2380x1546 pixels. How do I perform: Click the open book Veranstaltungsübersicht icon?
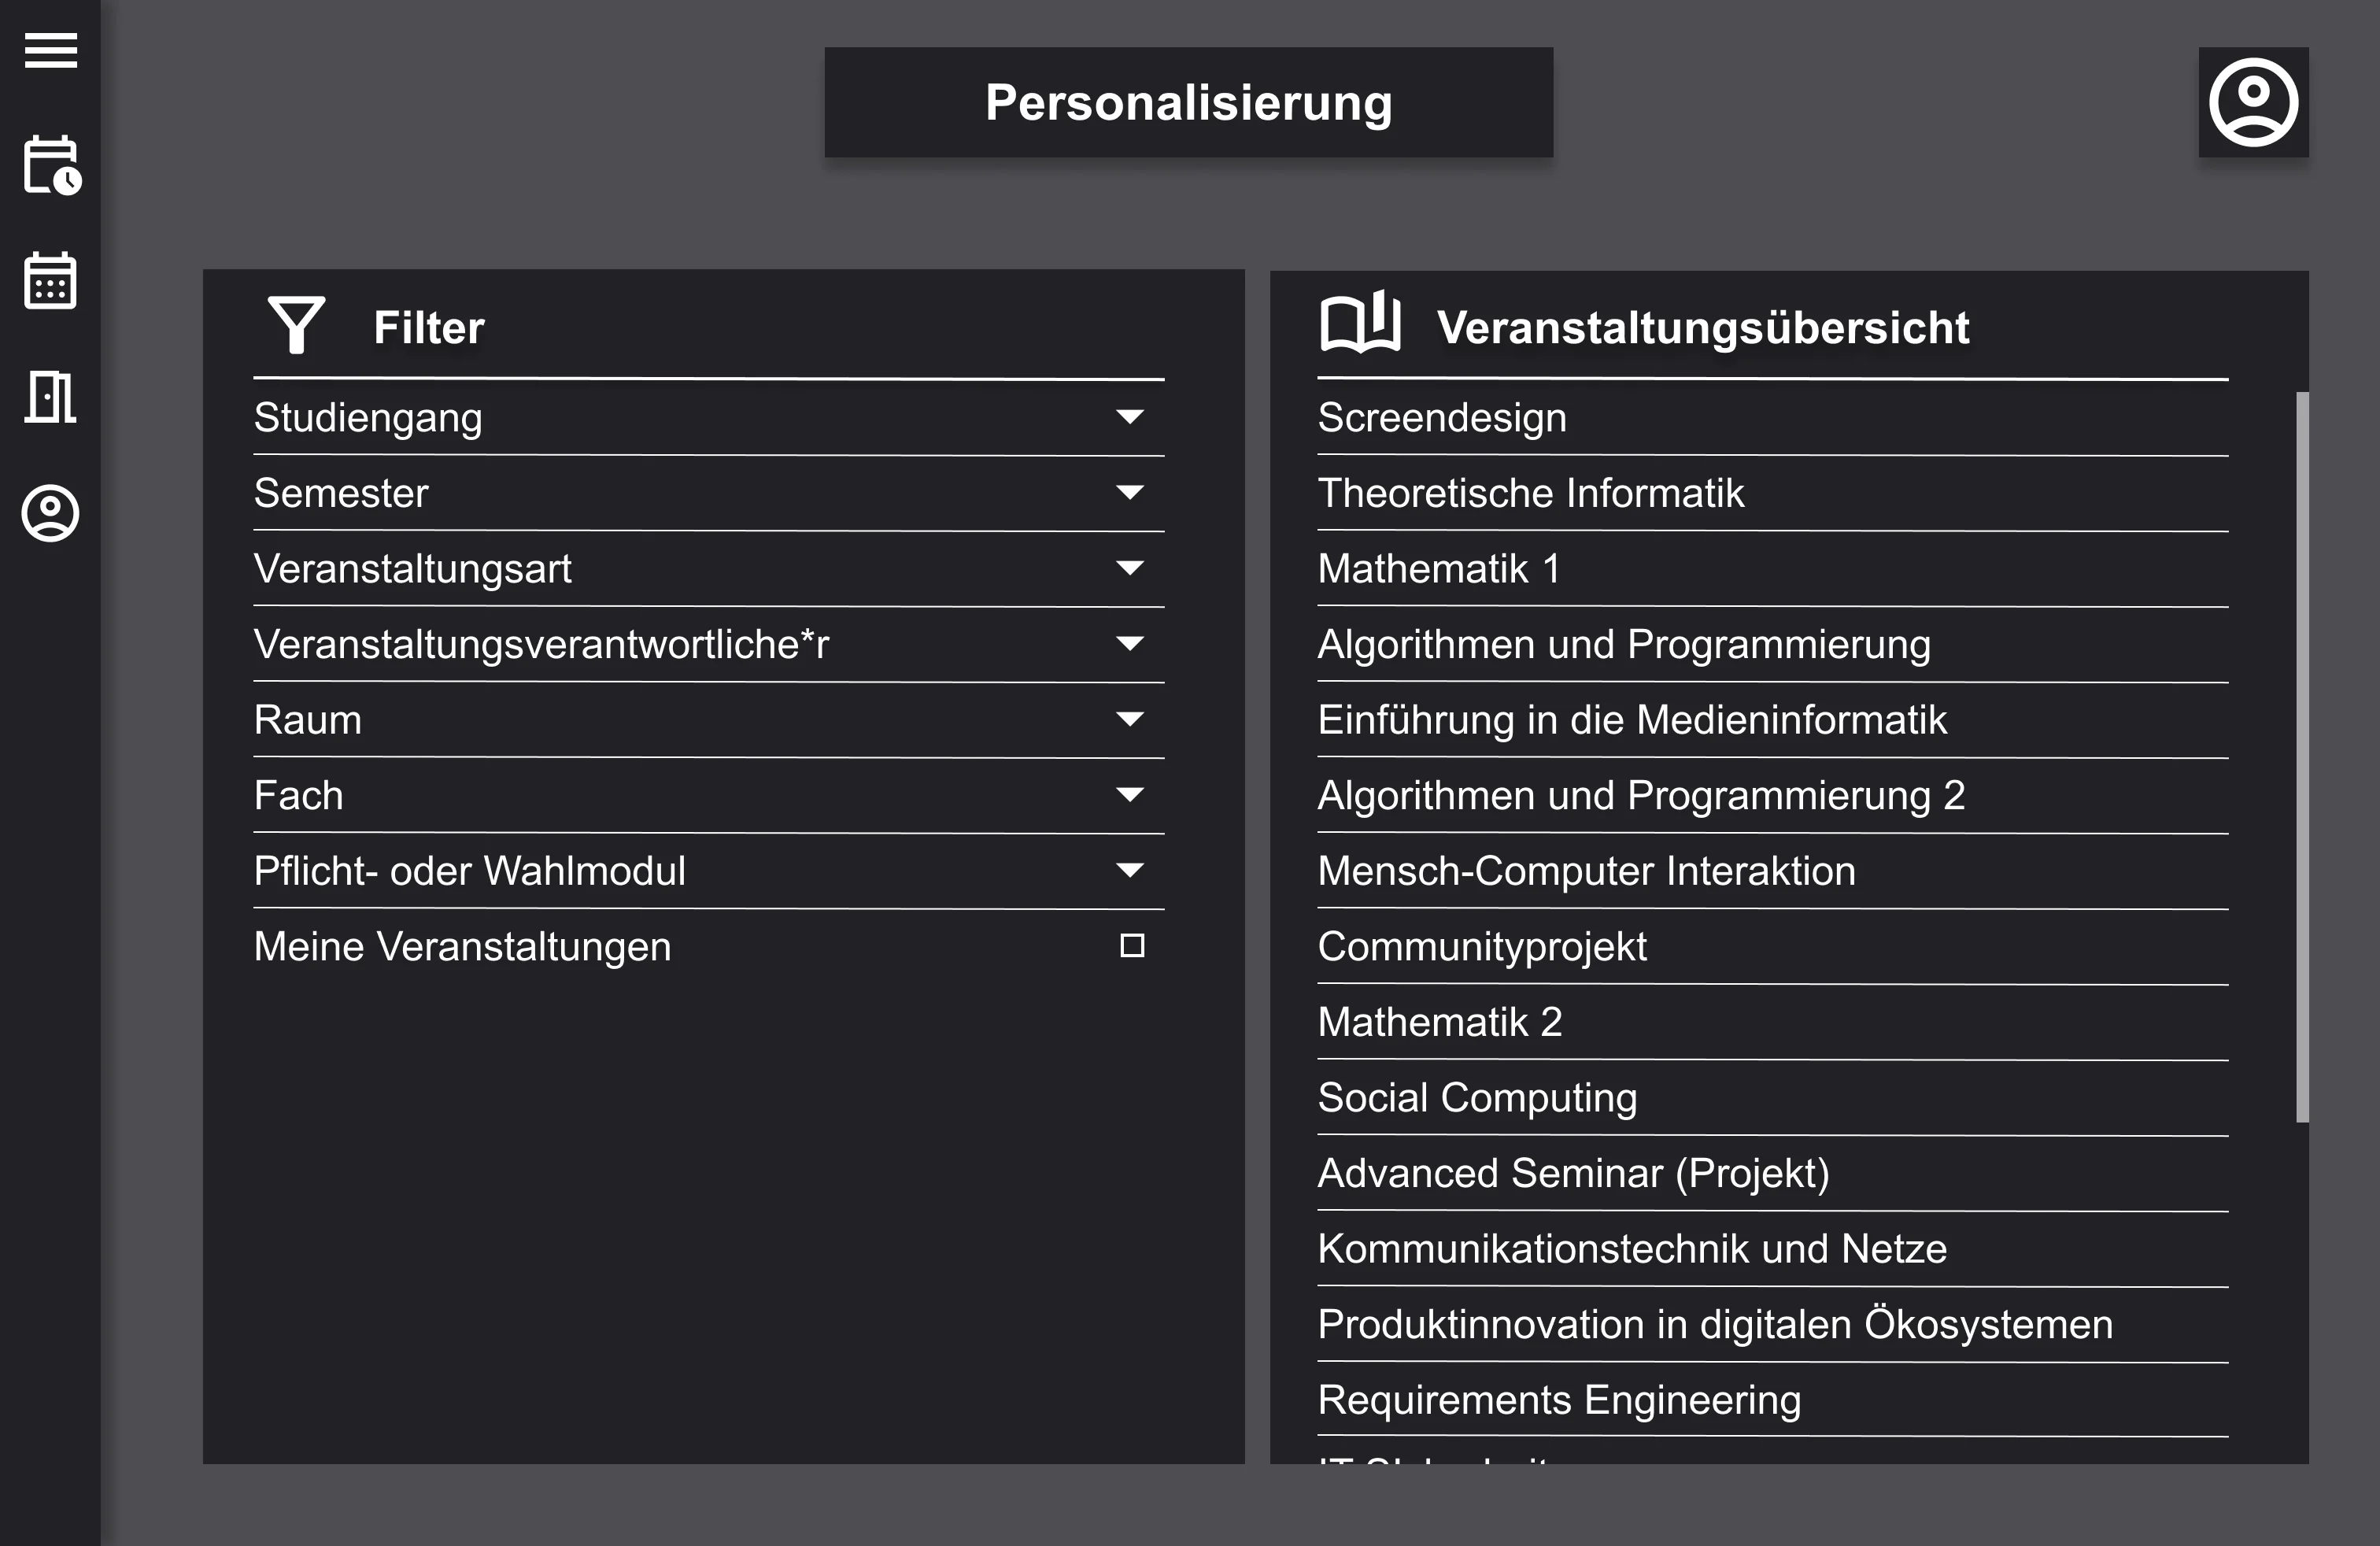point(1360,322)
